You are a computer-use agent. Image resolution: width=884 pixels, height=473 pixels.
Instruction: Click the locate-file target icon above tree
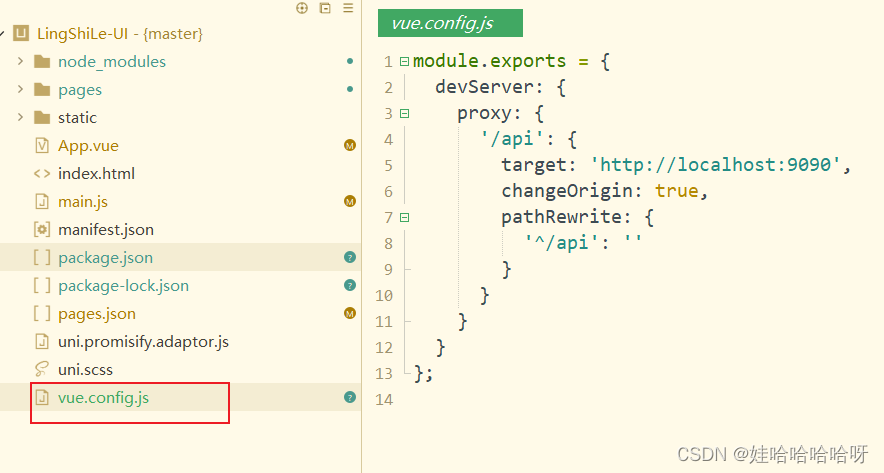(302, 8)
